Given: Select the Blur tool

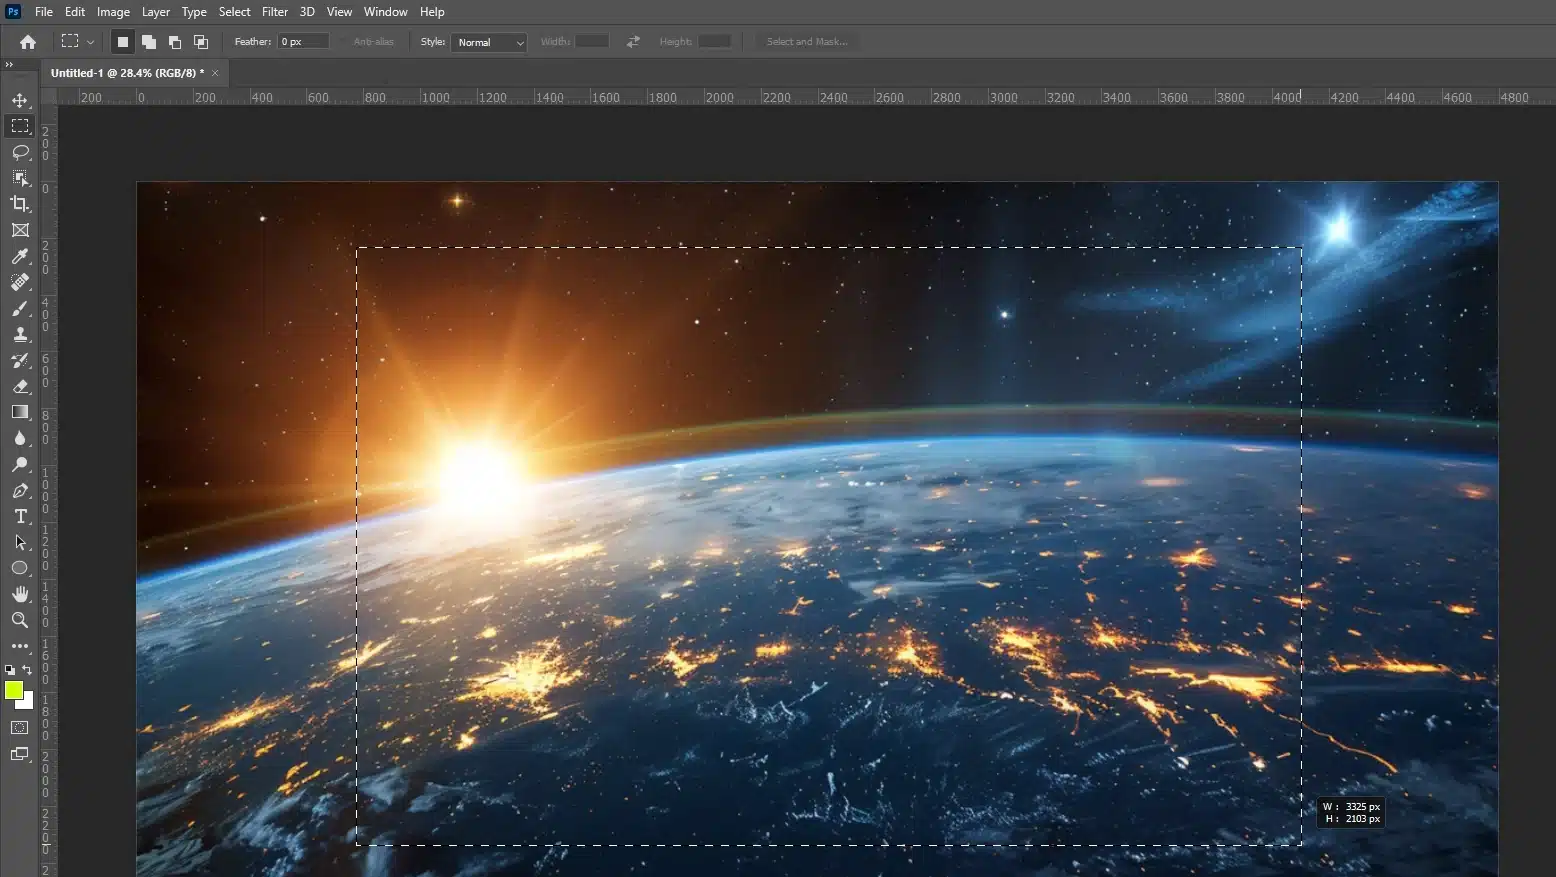Looking at the screenshot, I should [20, 438].
